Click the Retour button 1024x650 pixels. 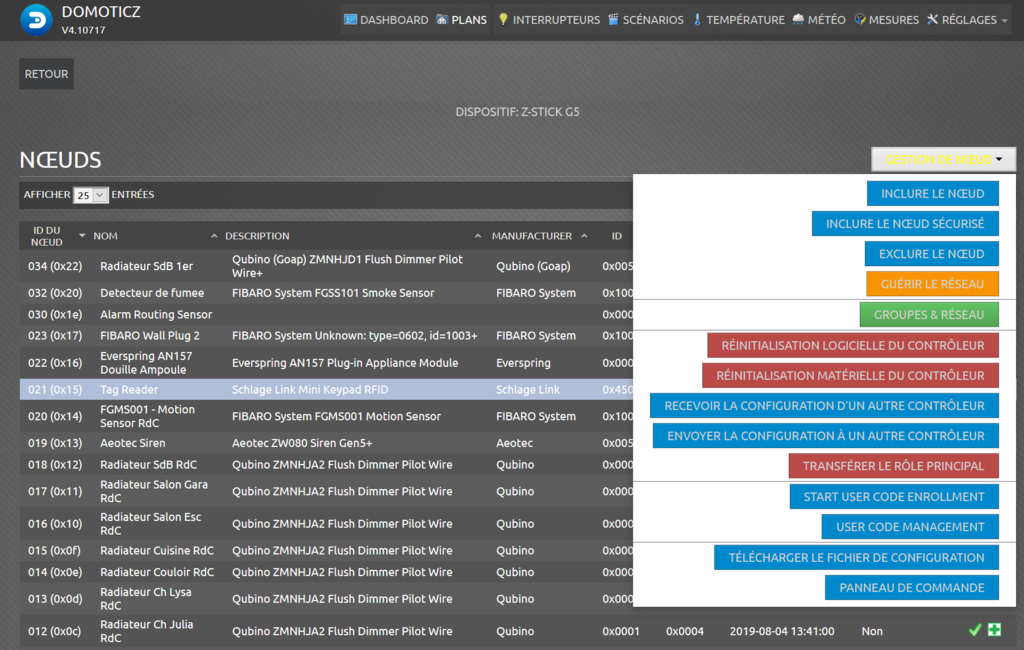point(46,74)
